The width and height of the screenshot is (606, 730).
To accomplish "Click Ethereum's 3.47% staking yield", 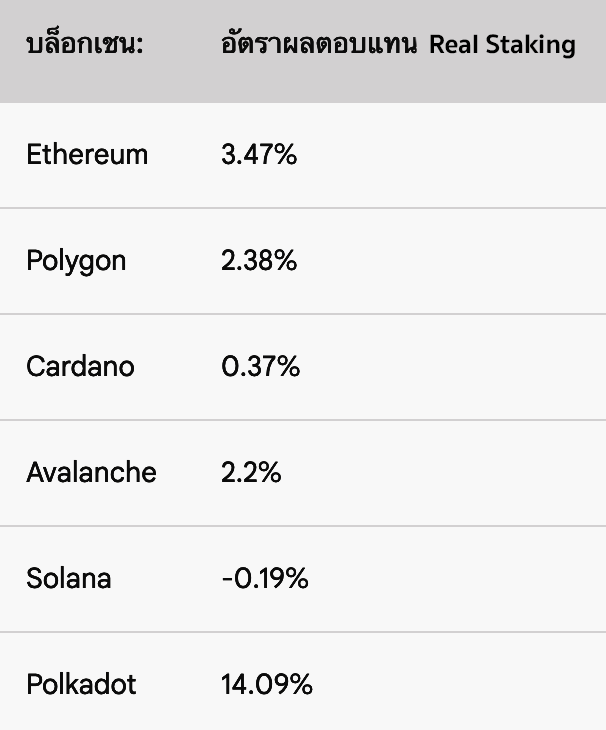I will coord(259,155).
